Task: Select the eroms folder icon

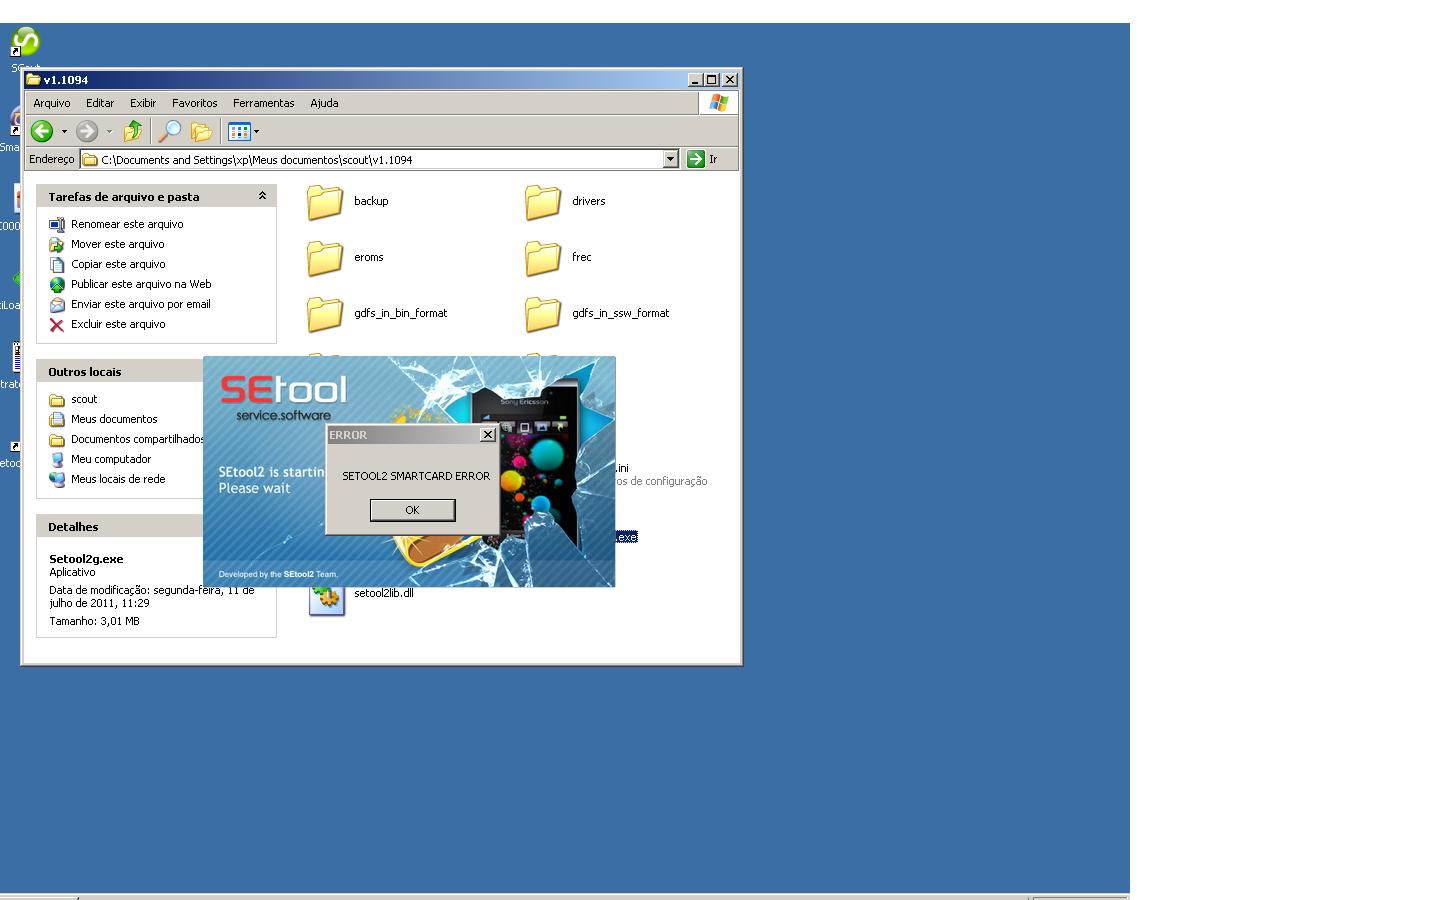Action: pyautogui.click(x=325, y=258)
